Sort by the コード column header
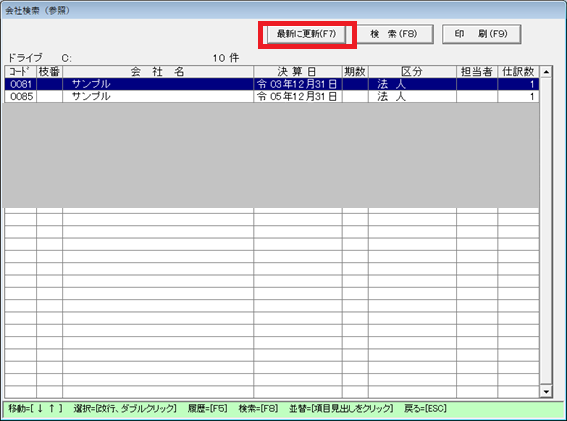Viewport: 567px width, 421px height. (21, 72)
